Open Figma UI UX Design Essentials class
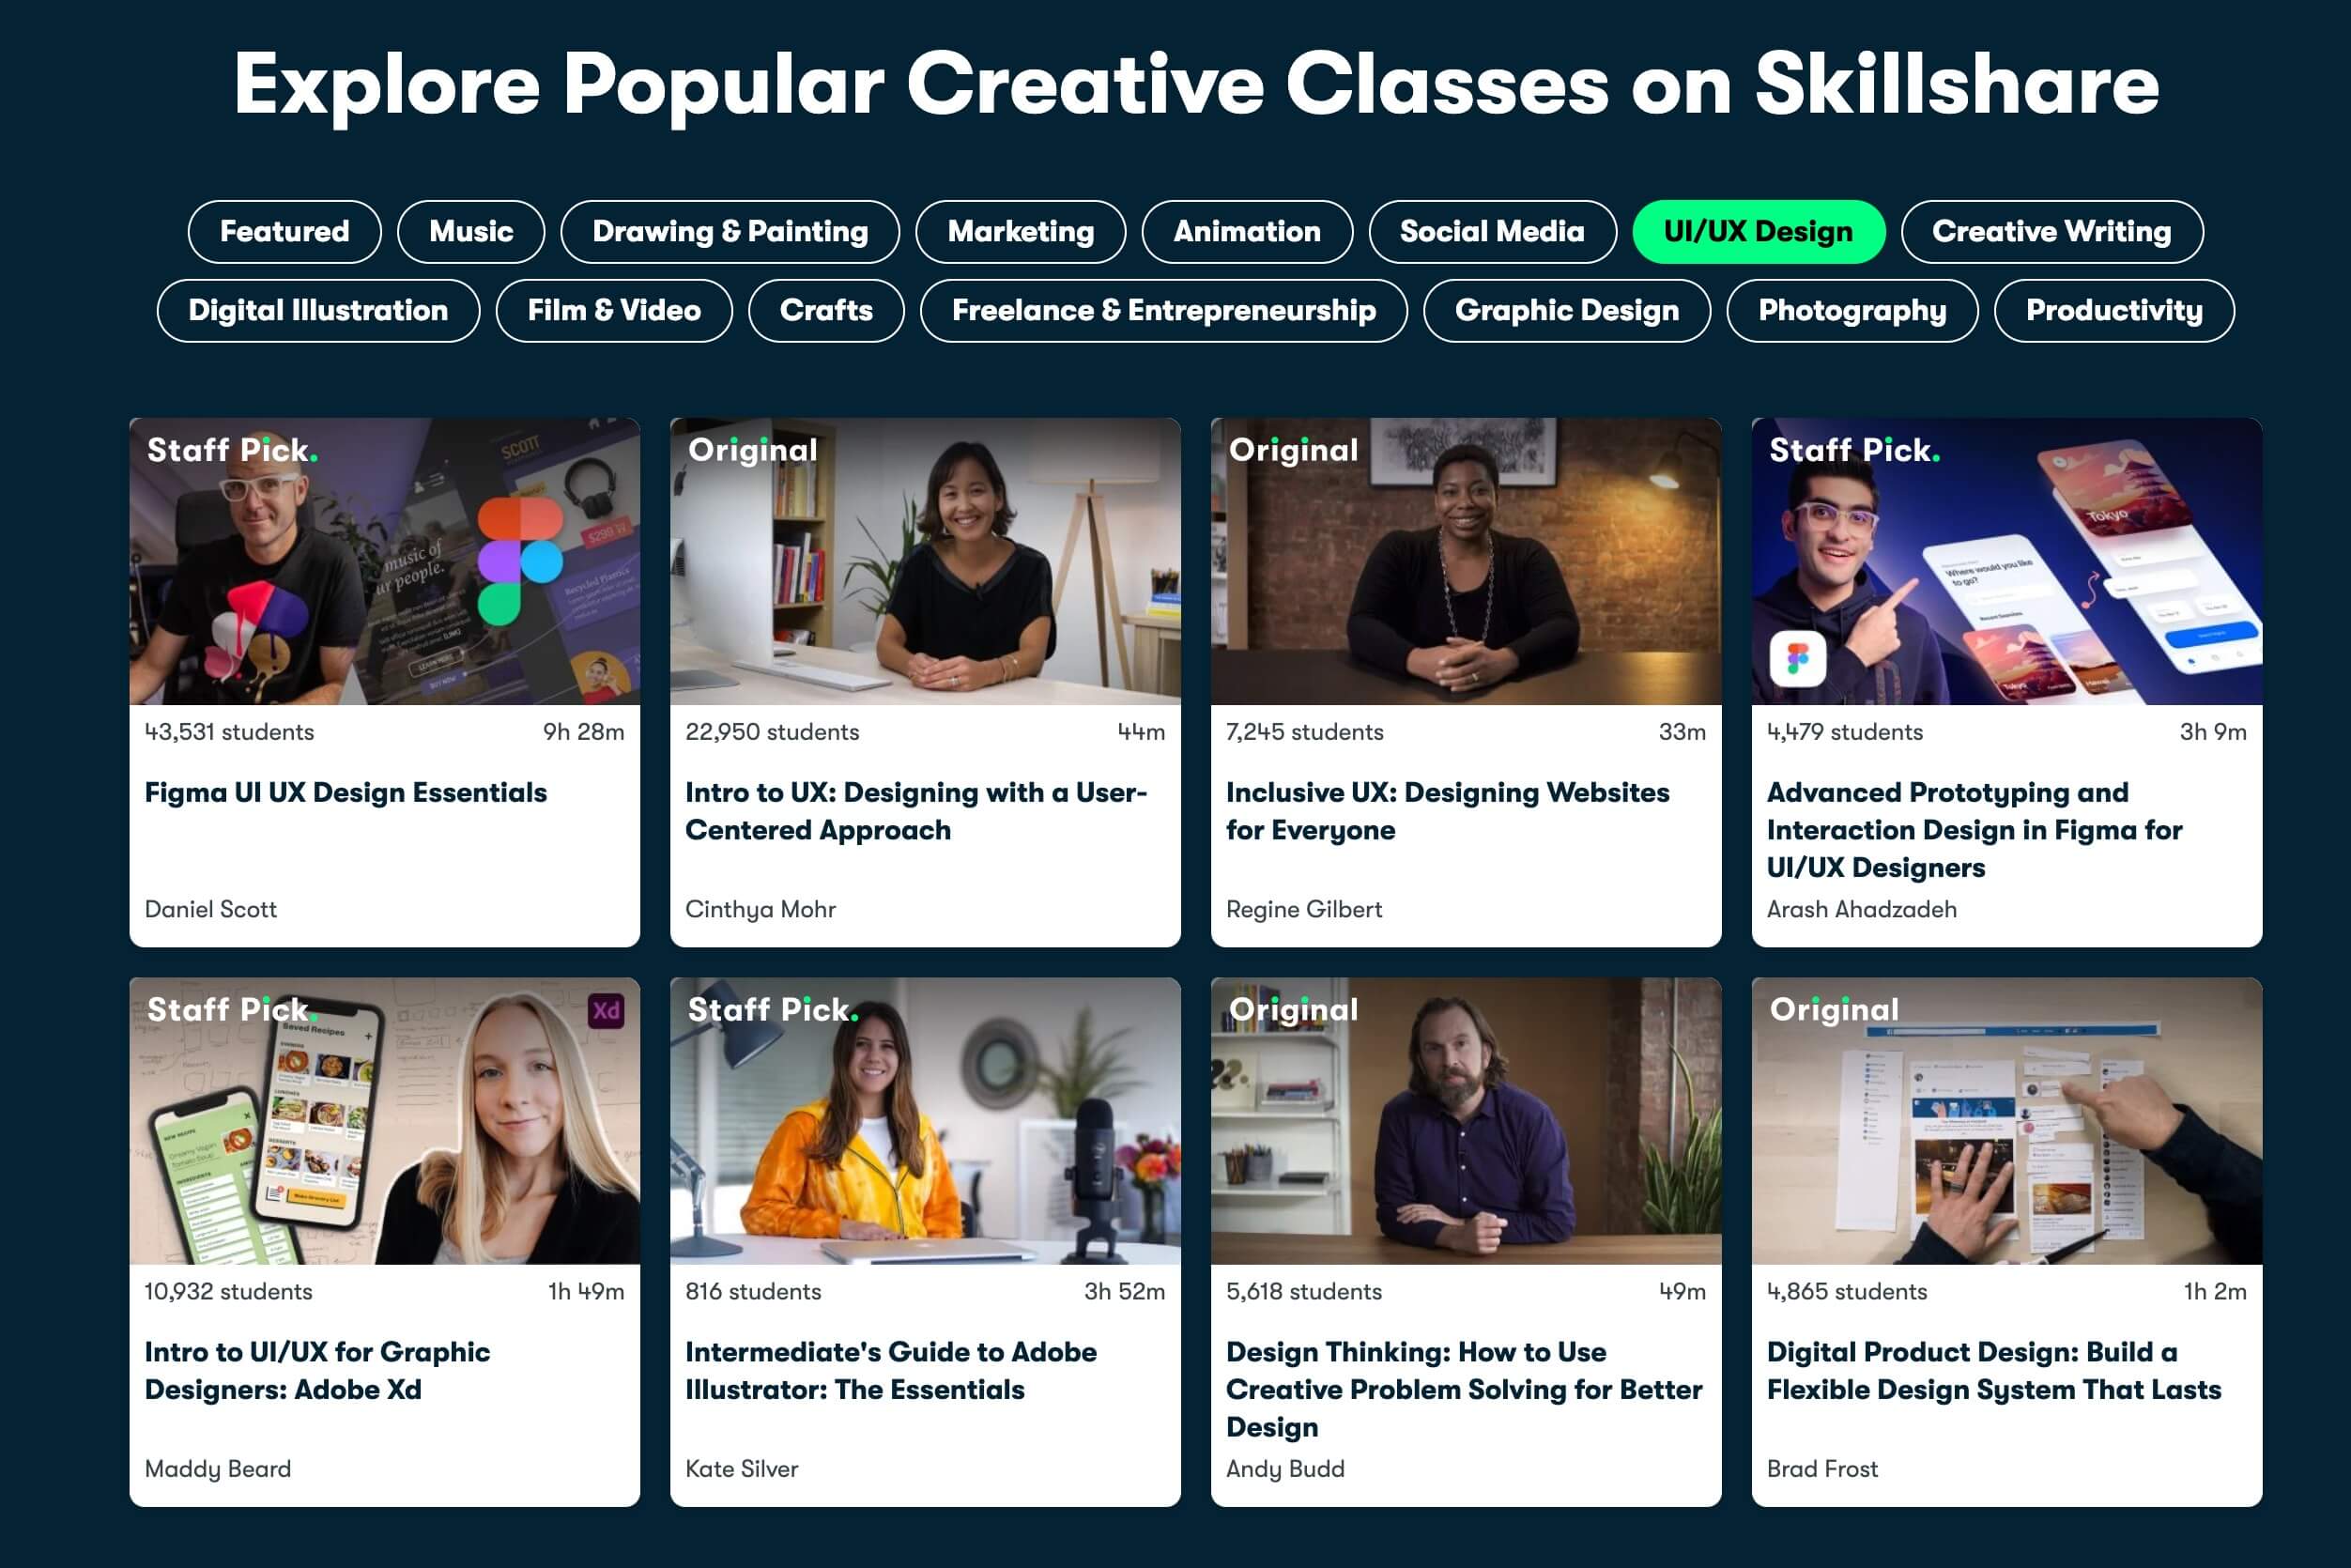Image resolution: width=2351 pixels, height=1568 pixels. (x=345, y=793)
